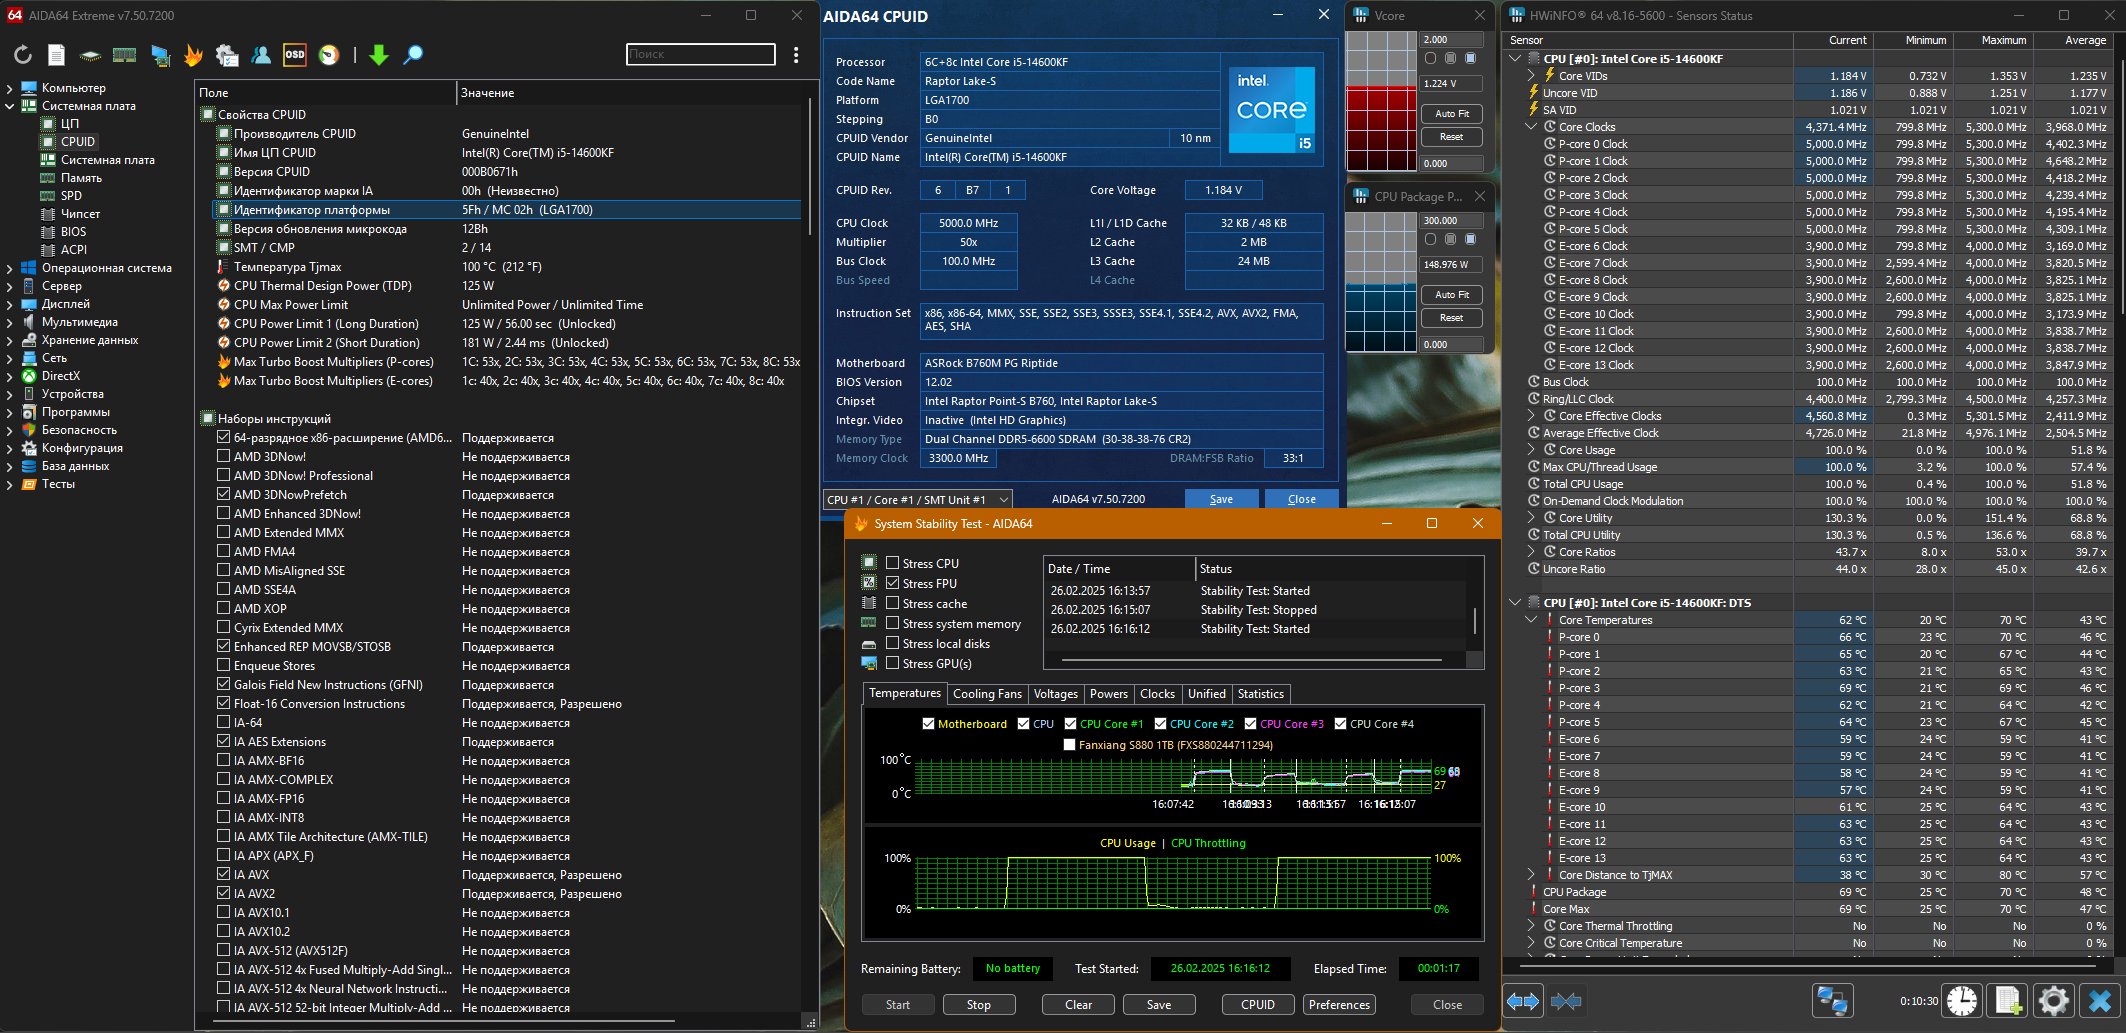This screenshot has height=1033, width=2126.
Task: Collapse the Системная плата tree node
Action: (10, 106)
